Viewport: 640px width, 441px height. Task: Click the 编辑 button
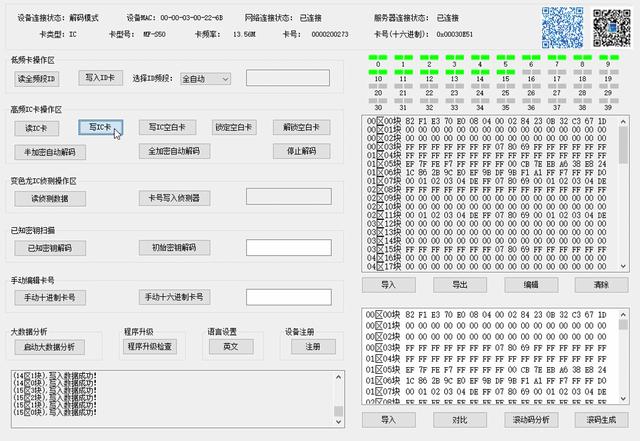pos(531,285)
